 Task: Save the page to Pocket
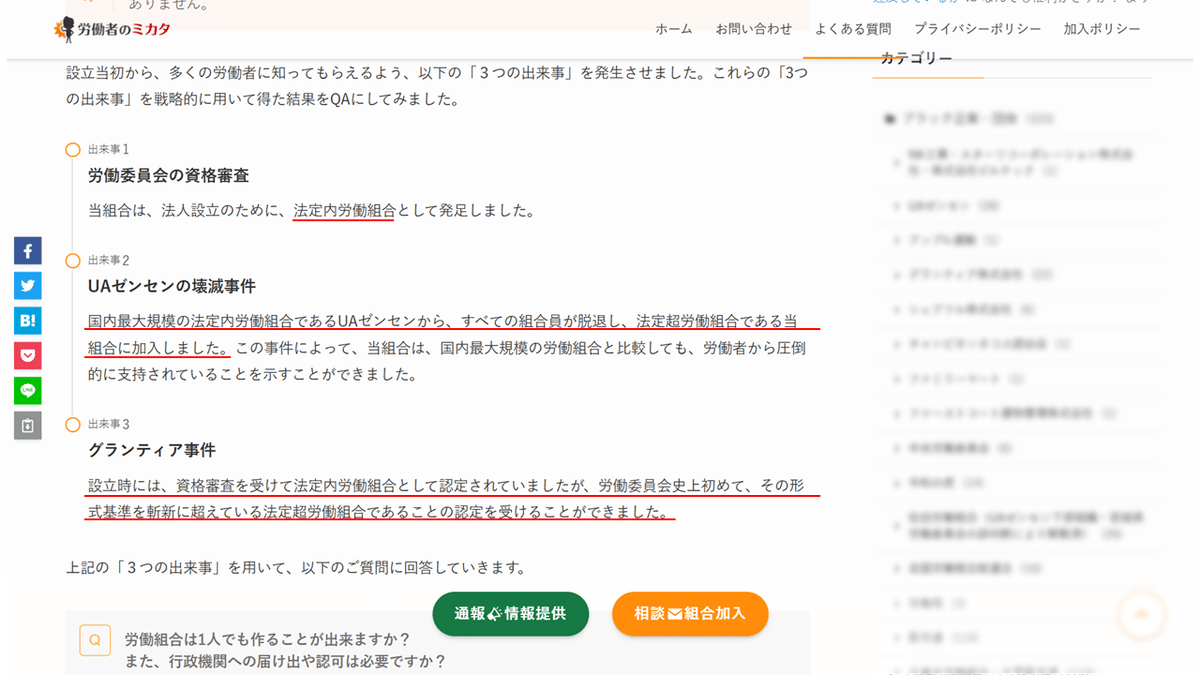point(28,356)
